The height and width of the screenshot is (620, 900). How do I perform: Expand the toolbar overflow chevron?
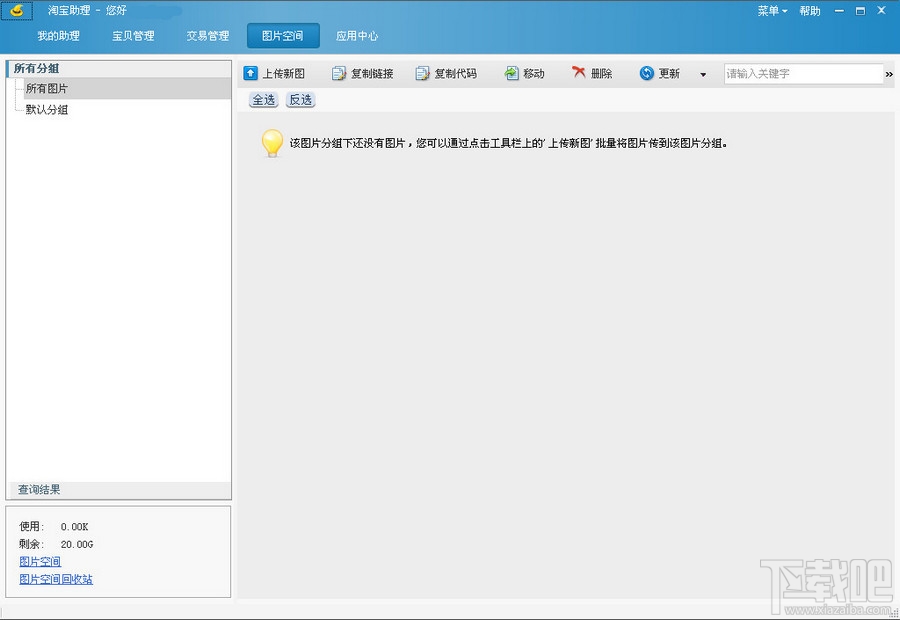(x=889, y=74)
